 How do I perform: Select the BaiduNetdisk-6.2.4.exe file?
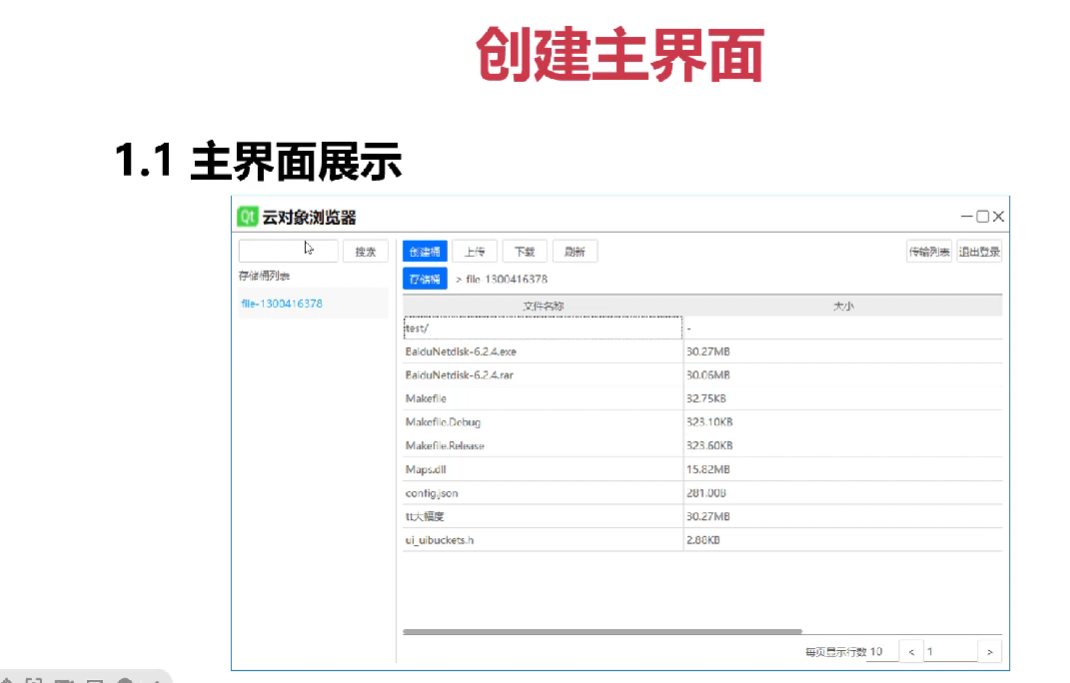point(543,351)
